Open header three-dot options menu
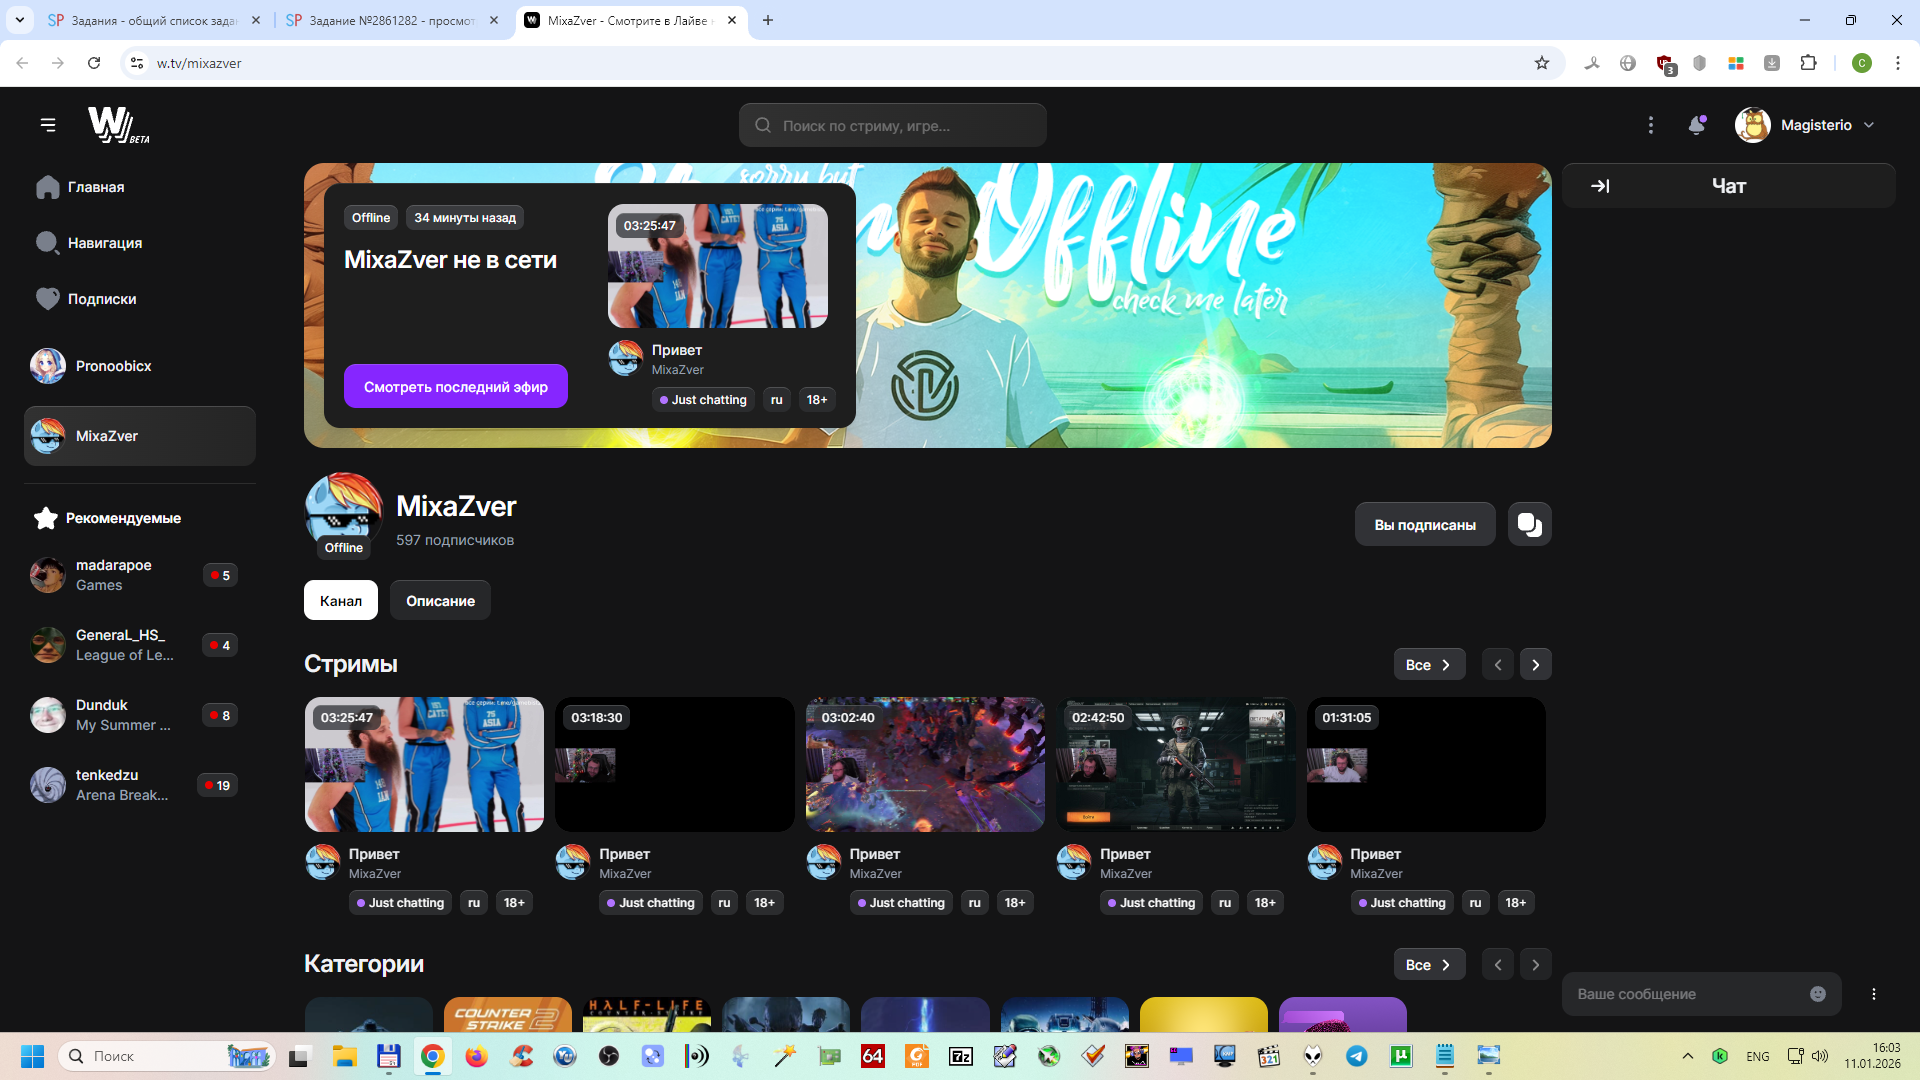The width and height of the screenshot is (1920, 1080). [x=1650, y=125]
